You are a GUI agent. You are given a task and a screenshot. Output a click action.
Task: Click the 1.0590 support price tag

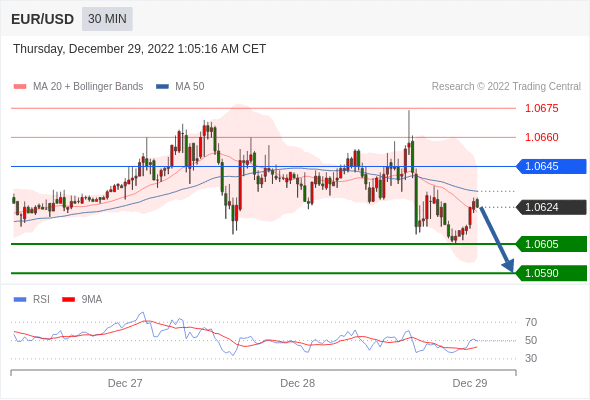(x=551, y=273)
